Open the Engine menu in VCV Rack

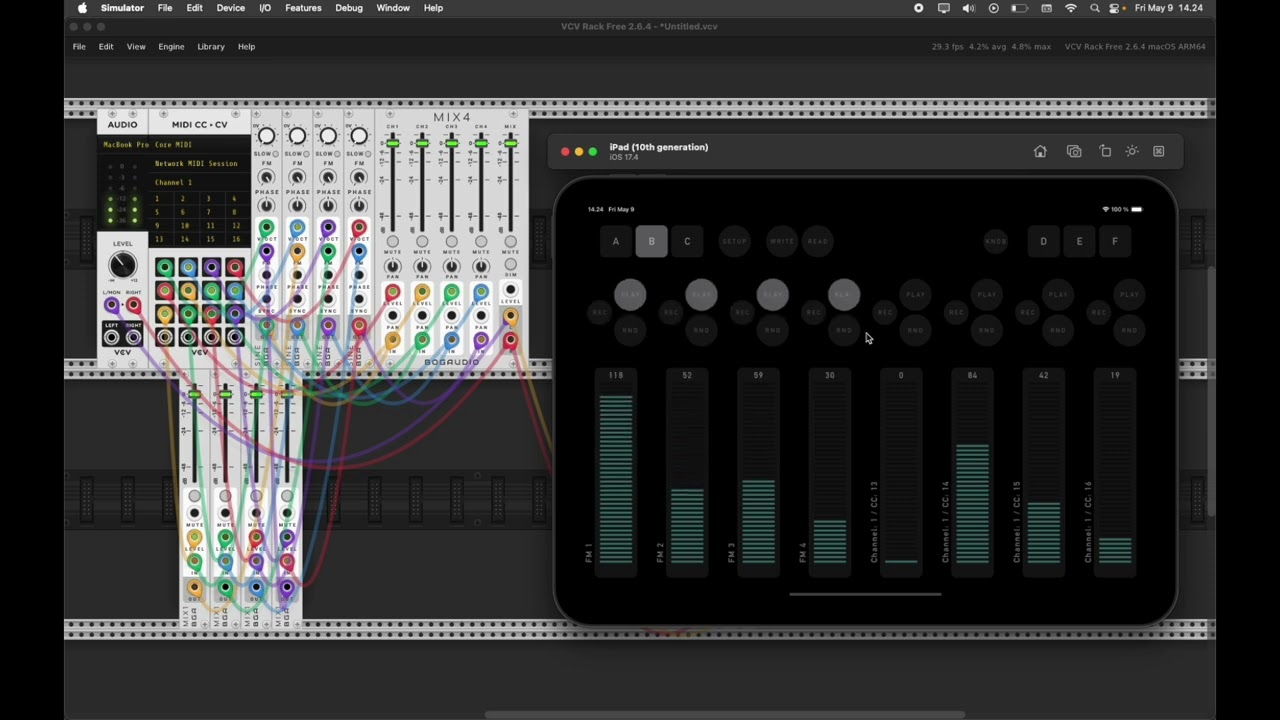[171, 47]
